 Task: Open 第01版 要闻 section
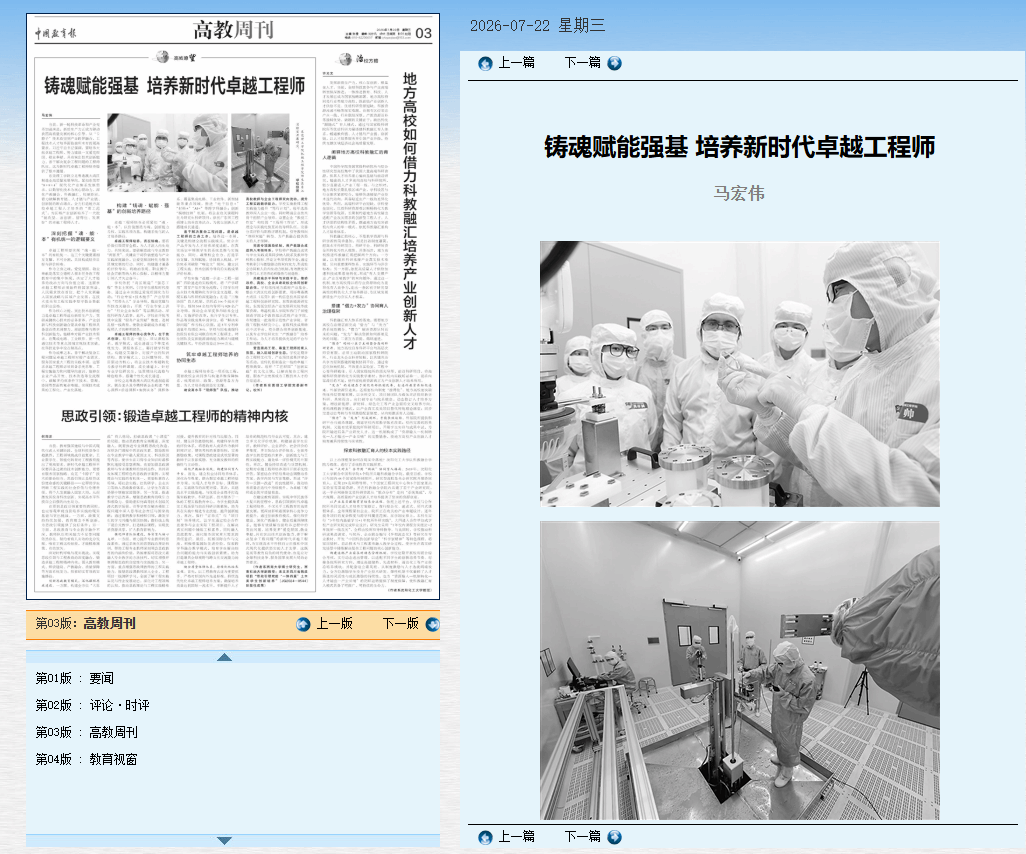click(75, 679)
